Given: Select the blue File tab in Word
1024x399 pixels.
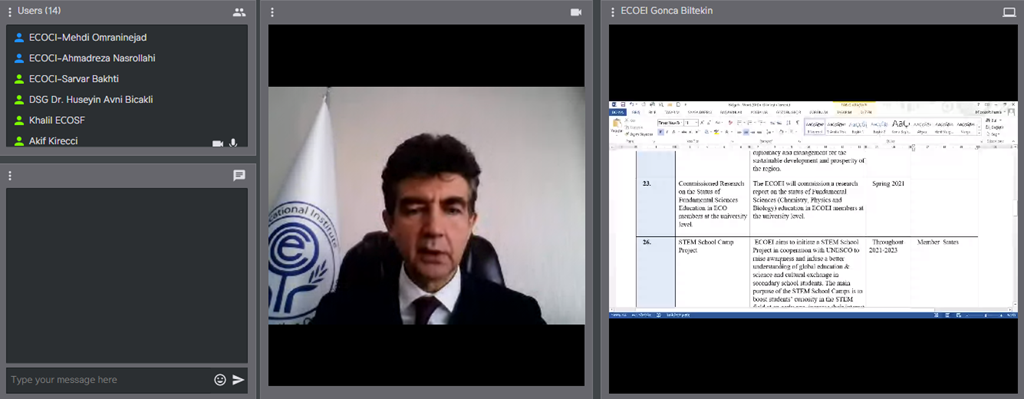Looking at the screenshot, I should point(617,112).
